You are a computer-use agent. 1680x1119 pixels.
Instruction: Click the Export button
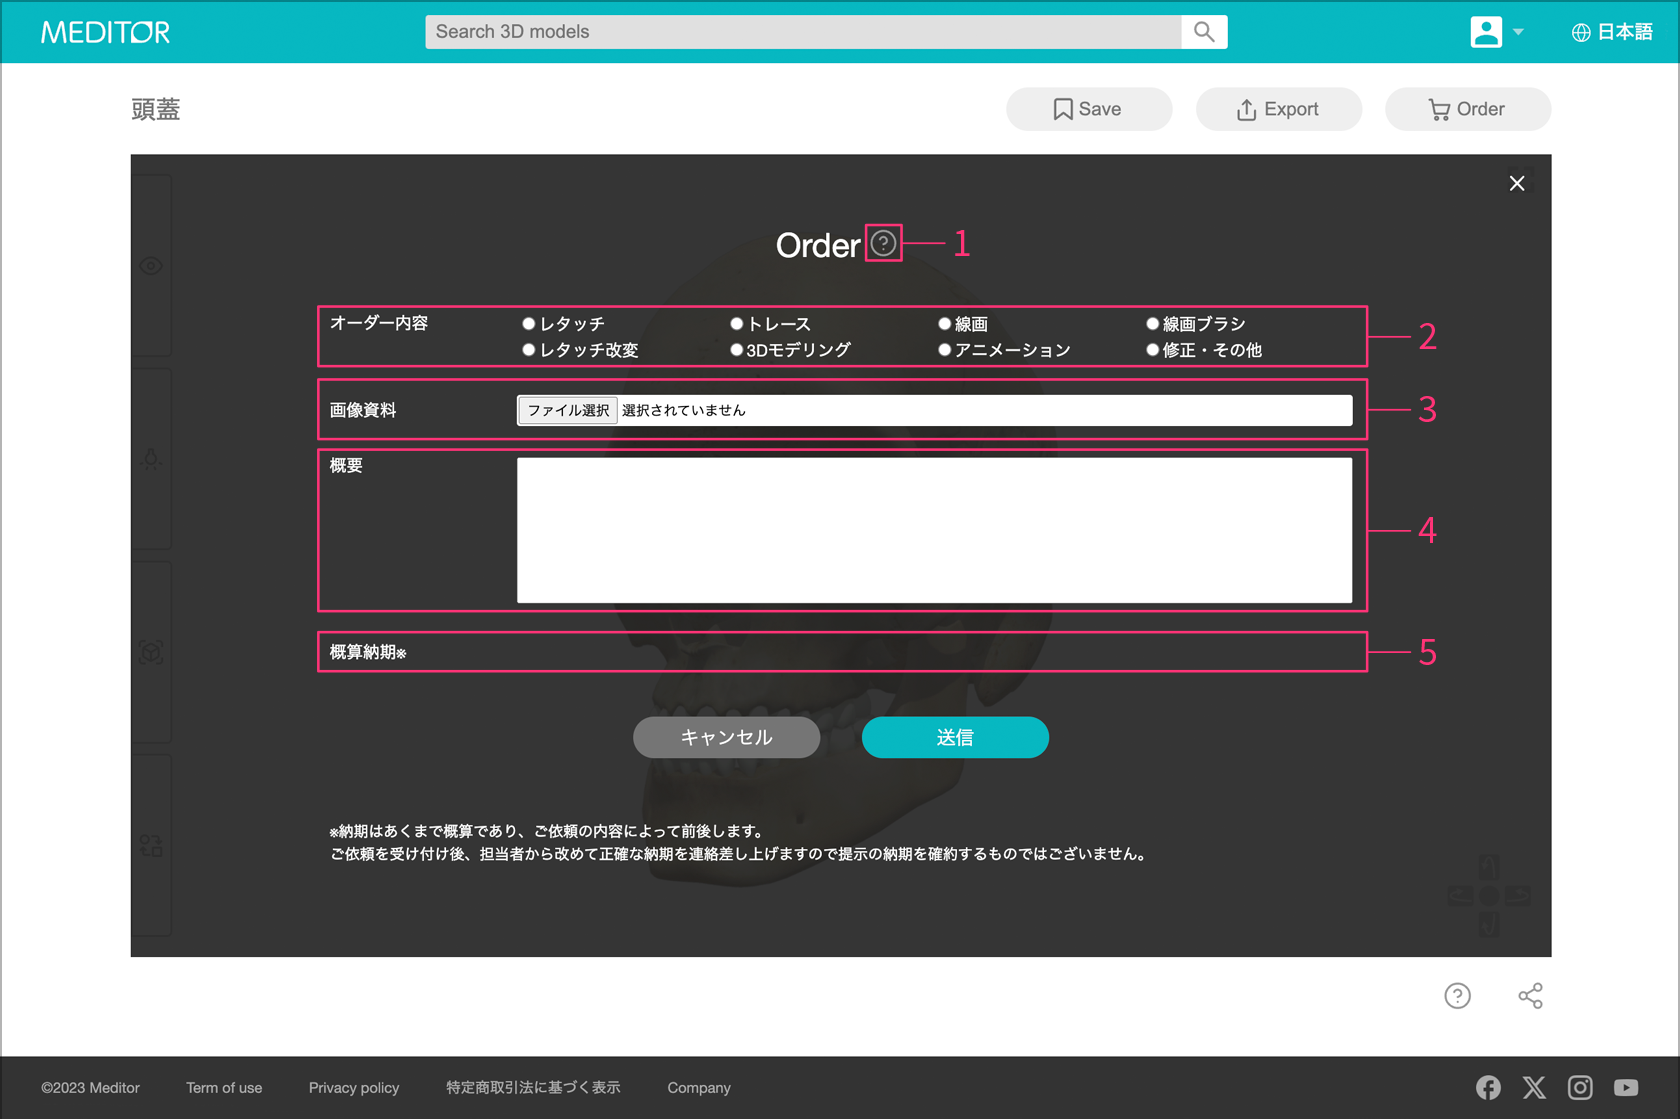(1278, 109)
